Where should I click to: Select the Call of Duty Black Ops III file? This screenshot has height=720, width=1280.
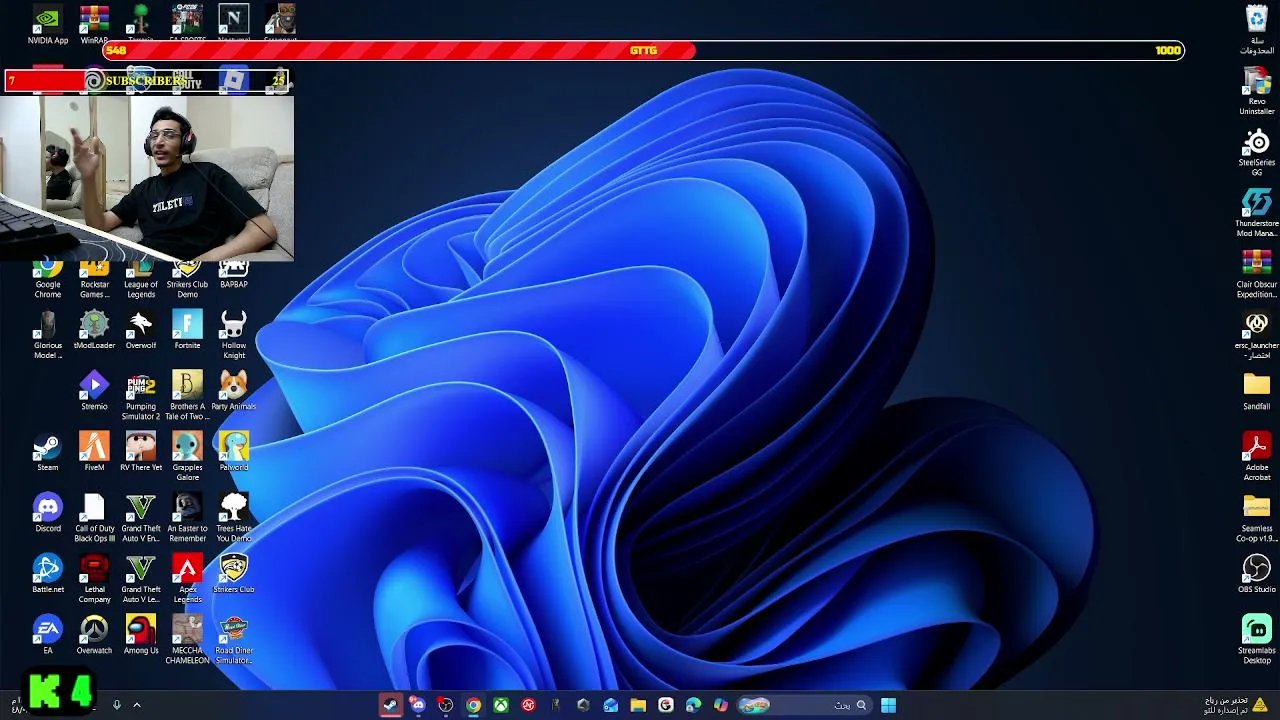click(x=94, y=518)
